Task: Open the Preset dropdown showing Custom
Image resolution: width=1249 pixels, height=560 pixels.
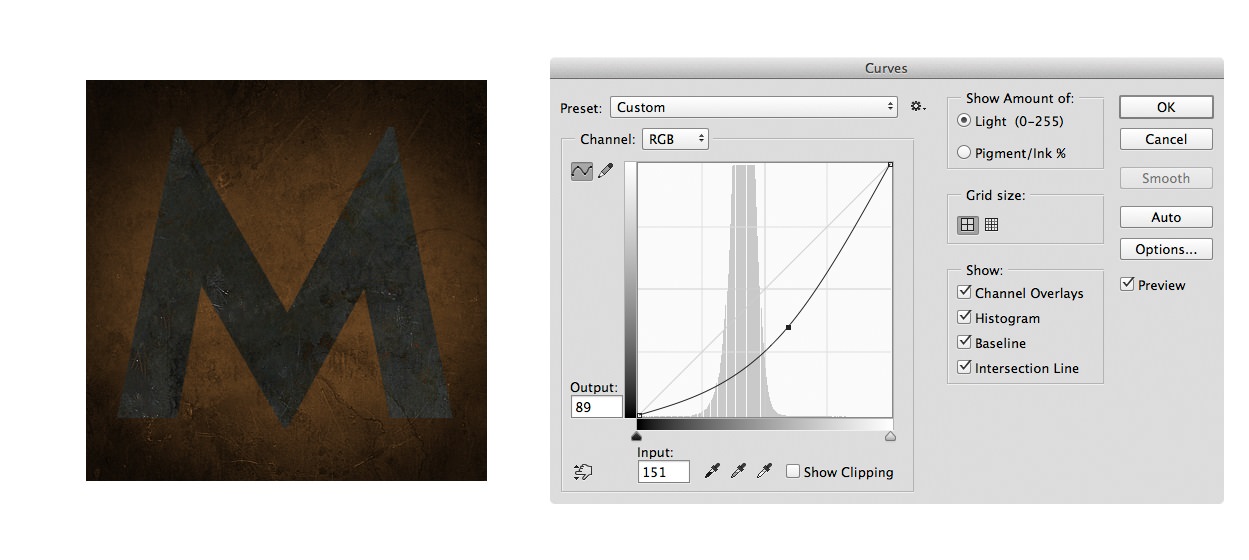Action: tap(755, 107)
